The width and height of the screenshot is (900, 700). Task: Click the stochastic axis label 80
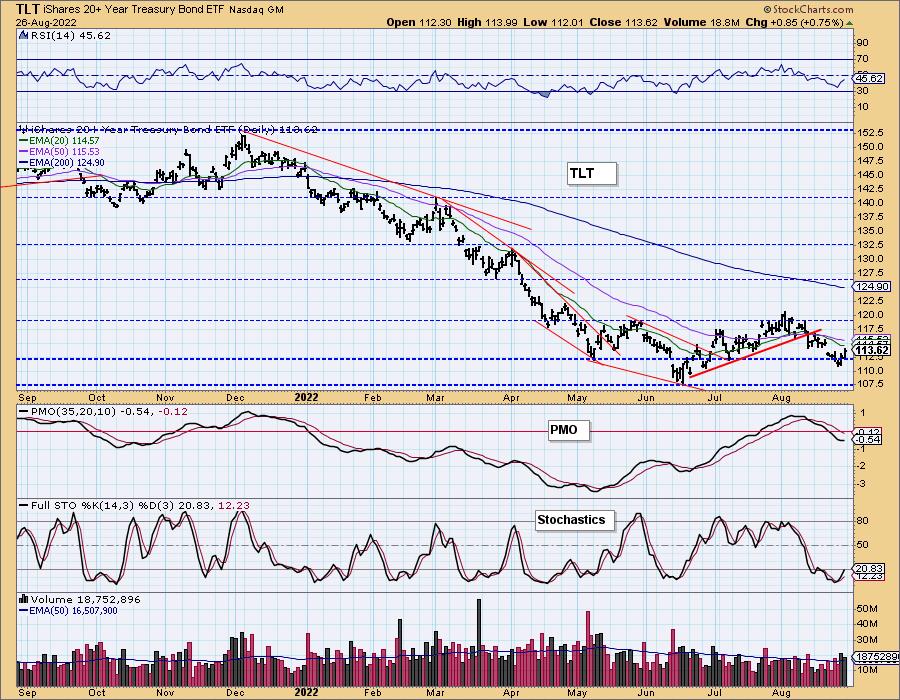[862, 520]
